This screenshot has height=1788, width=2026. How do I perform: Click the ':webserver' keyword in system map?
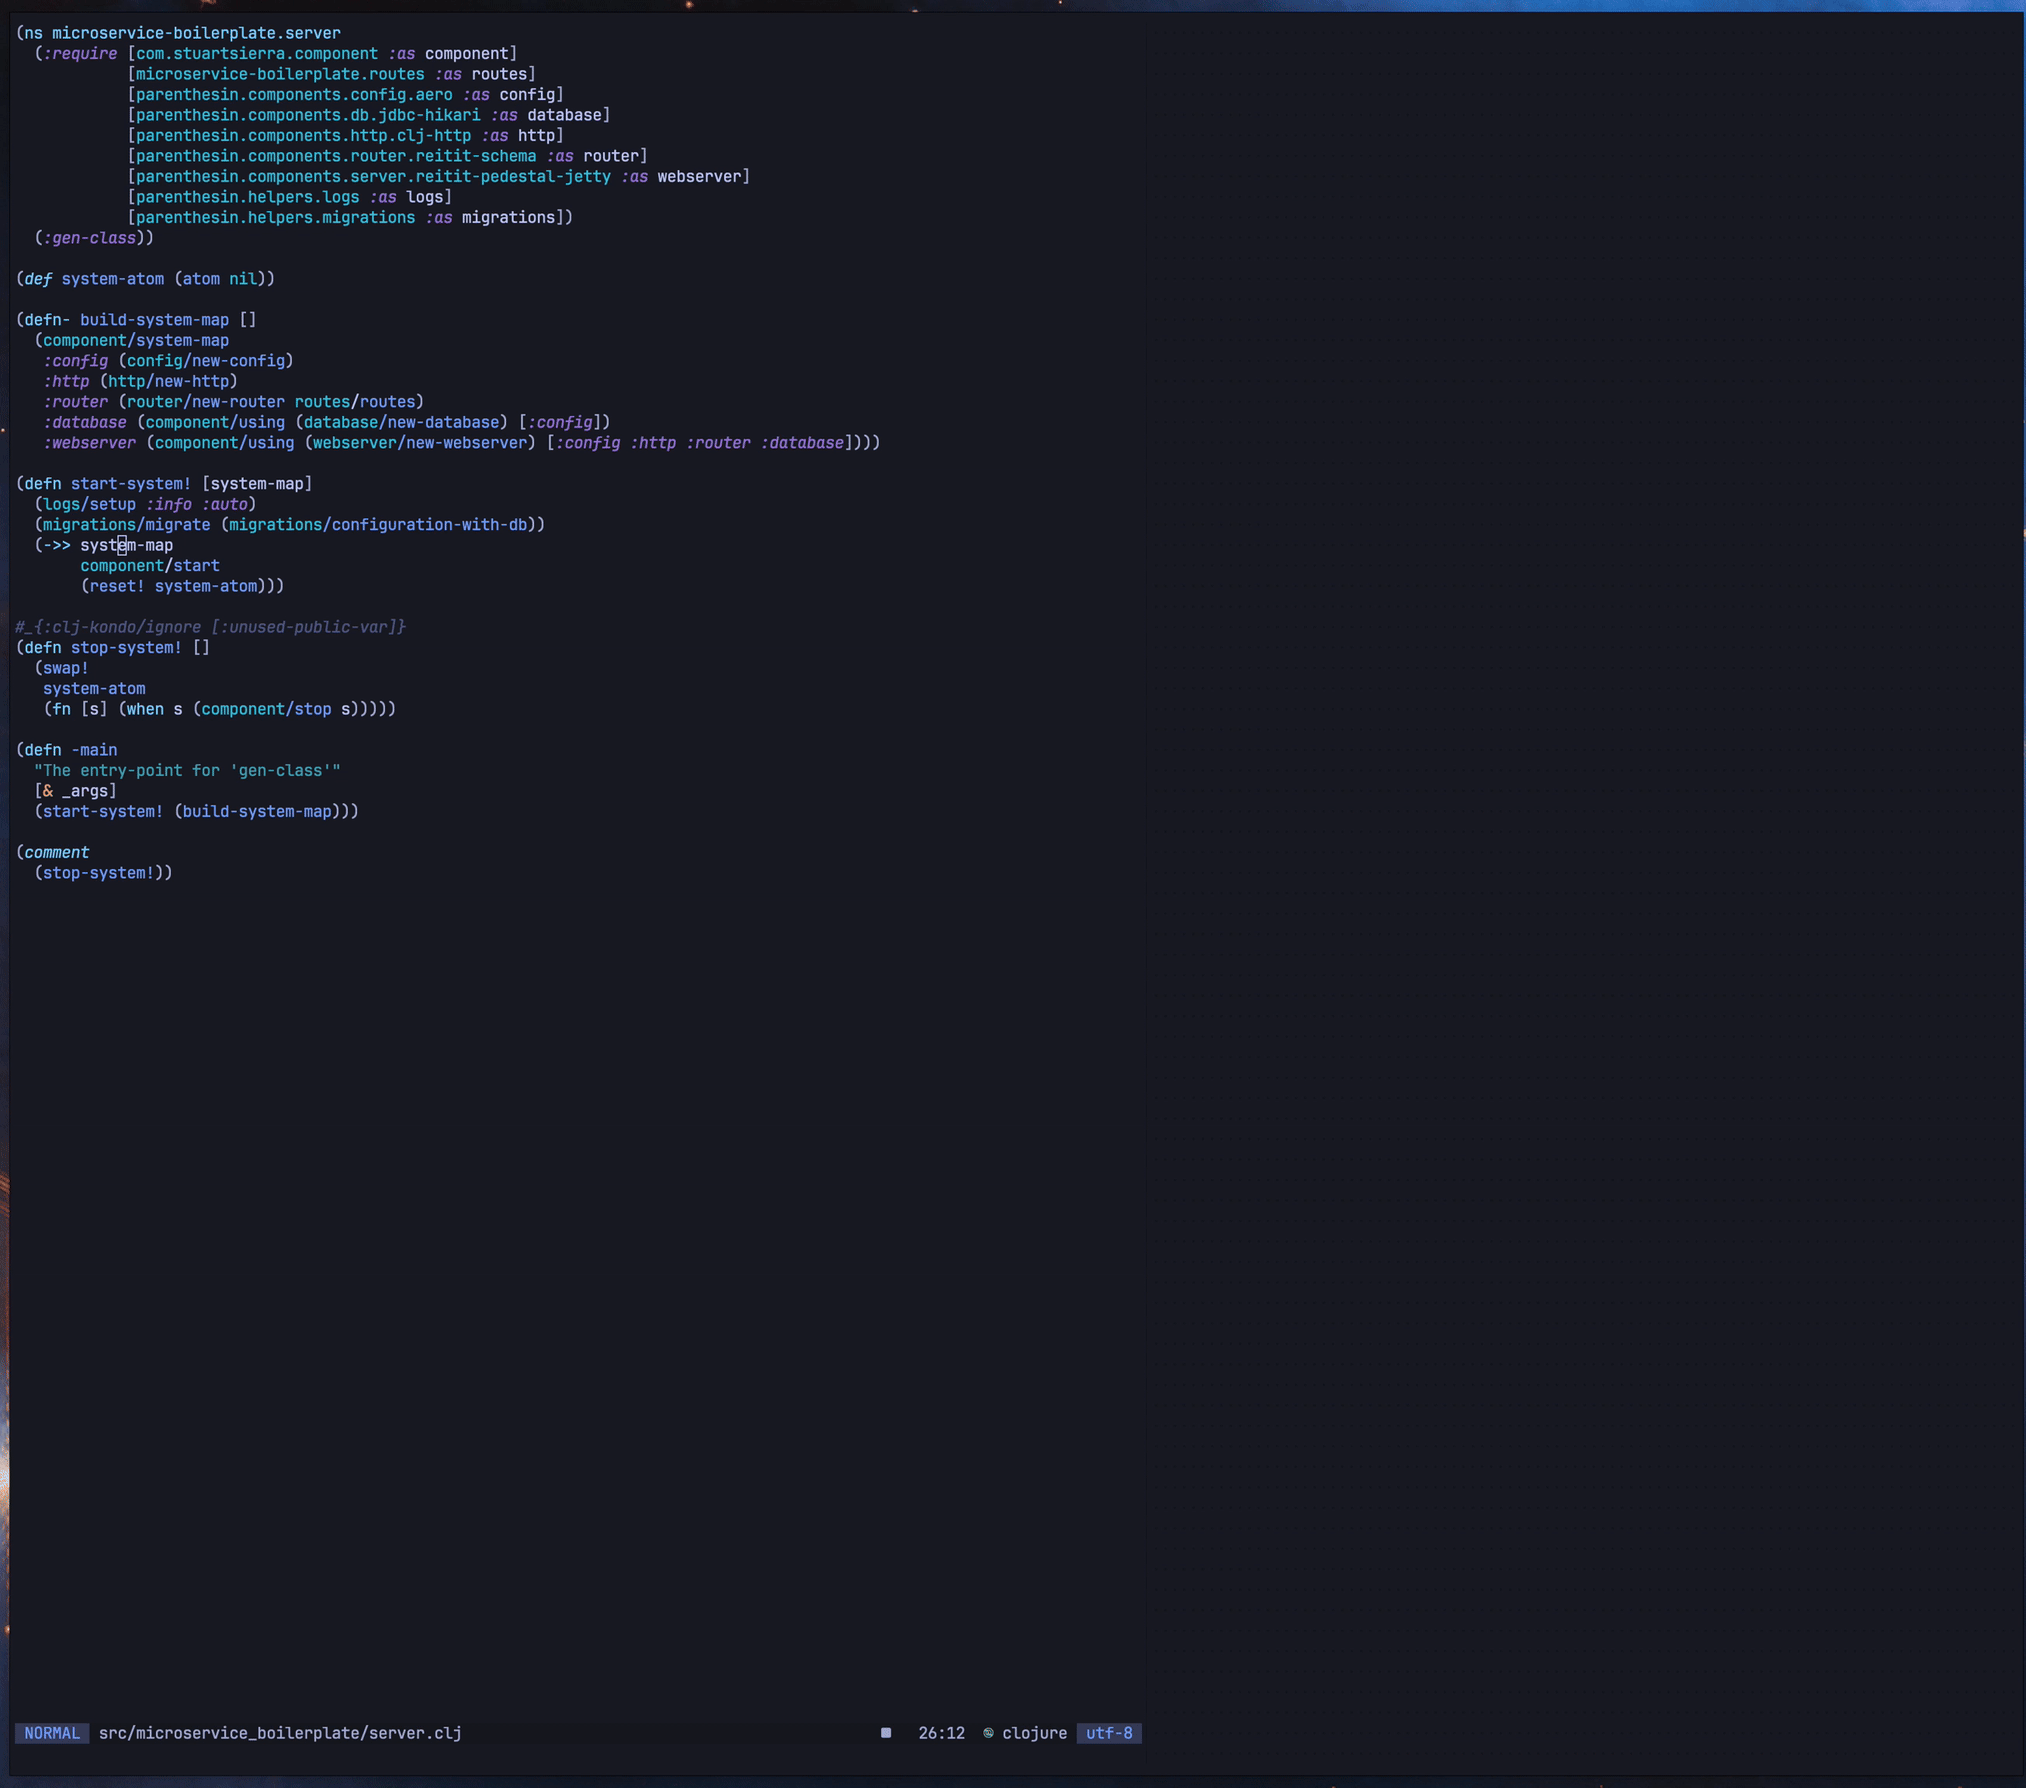click(89, 443)
